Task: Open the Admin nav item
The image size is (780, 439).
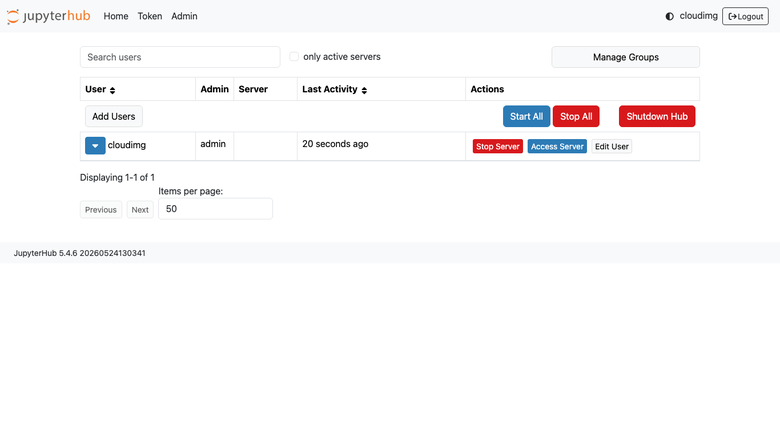Action: [x=184, y=16]
